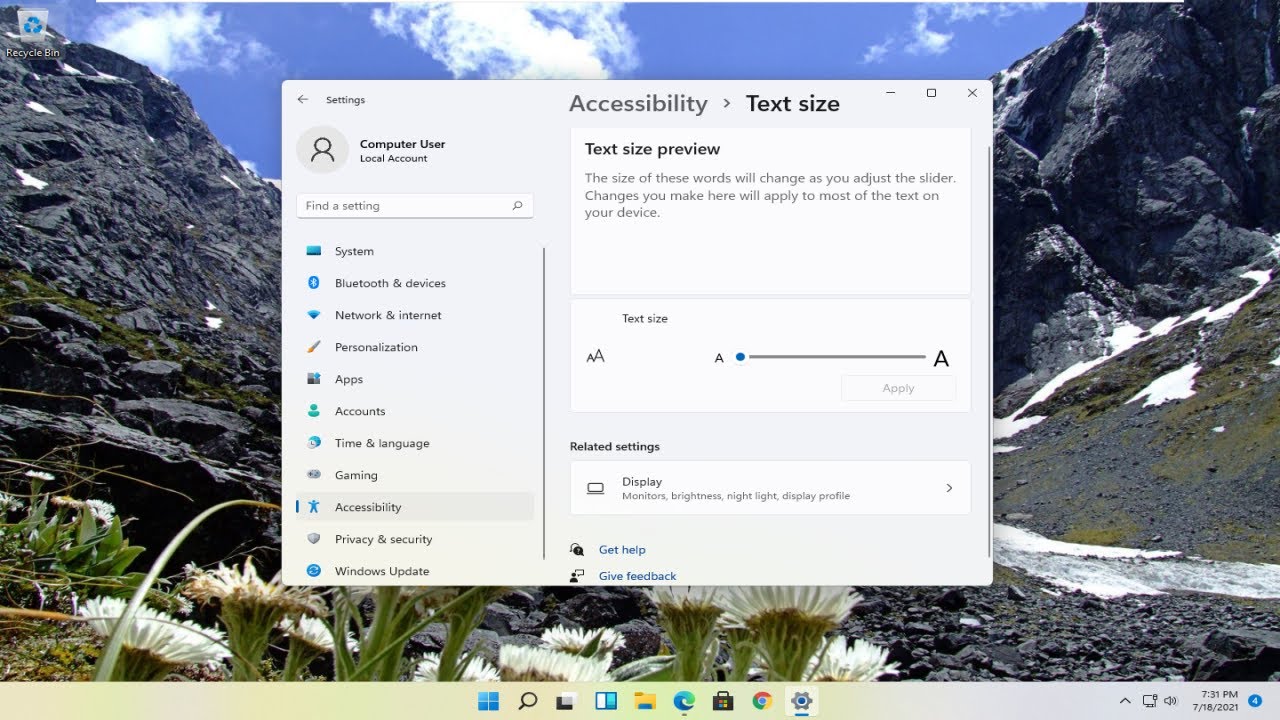Open Bluetooth & devices settings
The height and width of the screenshot is (720, 1280).
pyautogui.click(x=389, y=283)
